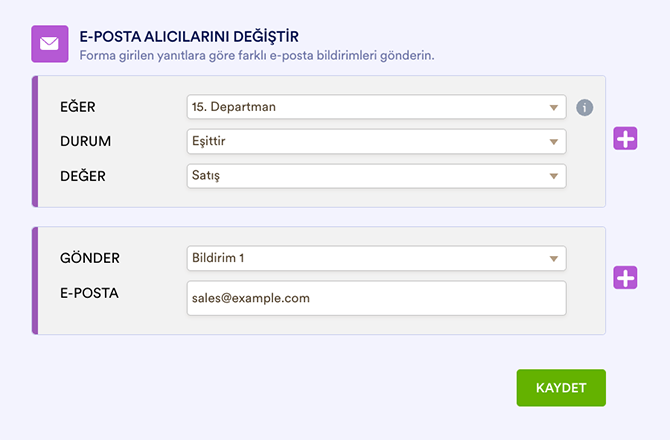Click into the sales@example.com email field

click(376, 298)
